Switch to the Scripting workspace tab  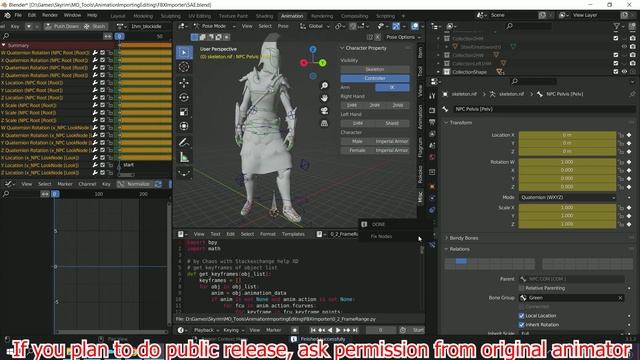point(385,16)
